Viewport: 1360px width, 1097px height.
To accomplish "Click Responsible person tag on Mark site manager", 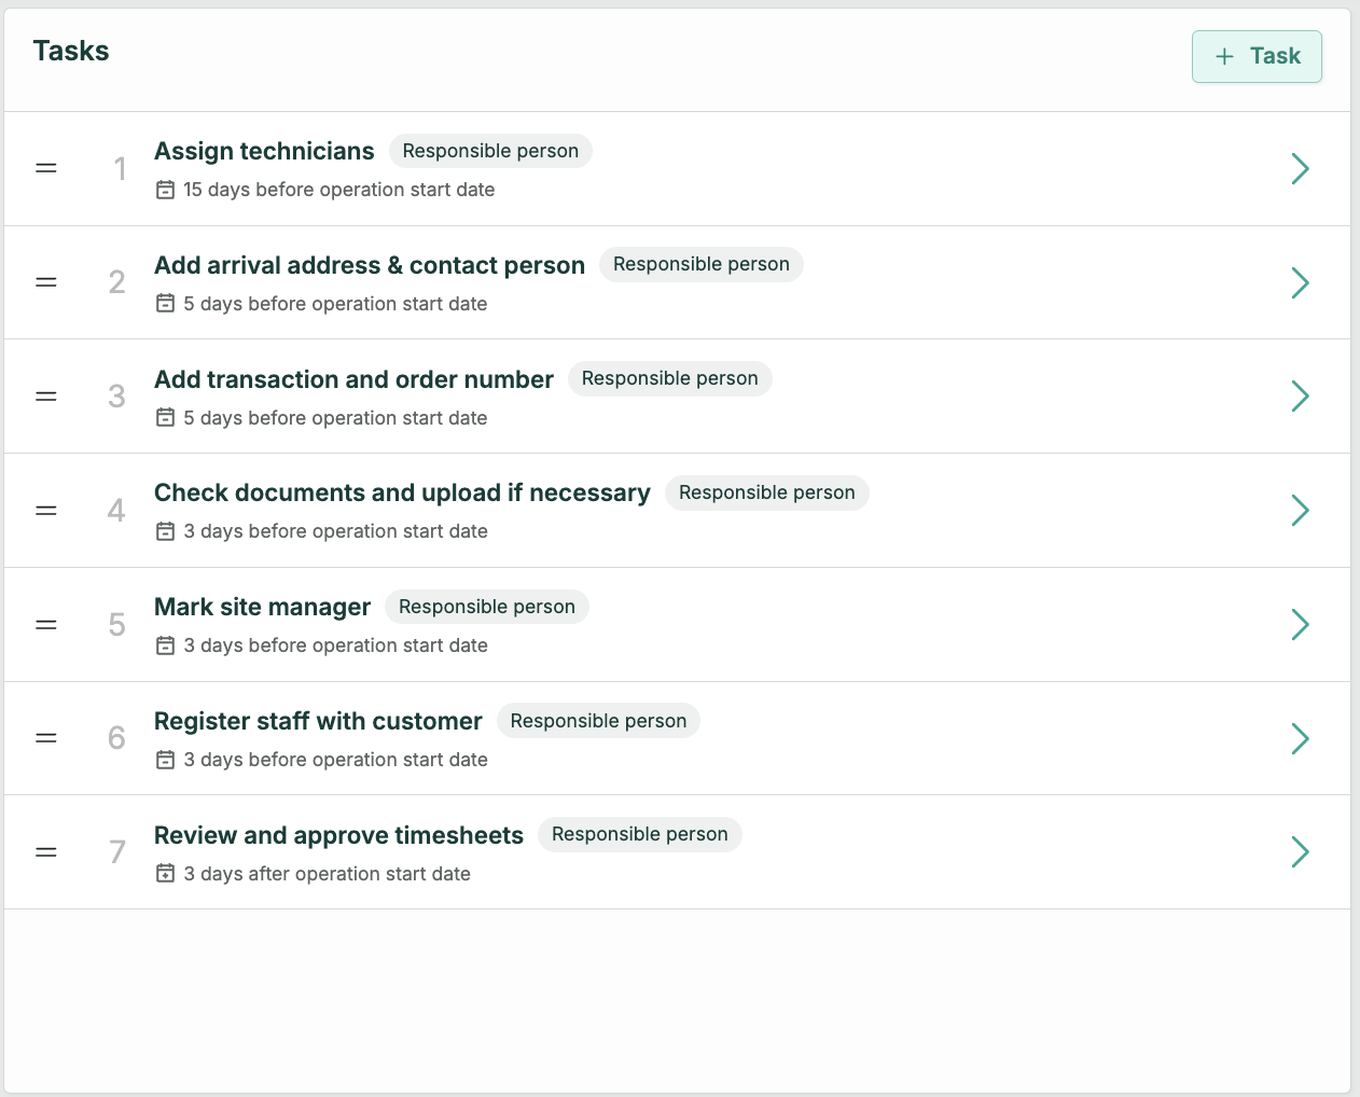I will 486,607.
